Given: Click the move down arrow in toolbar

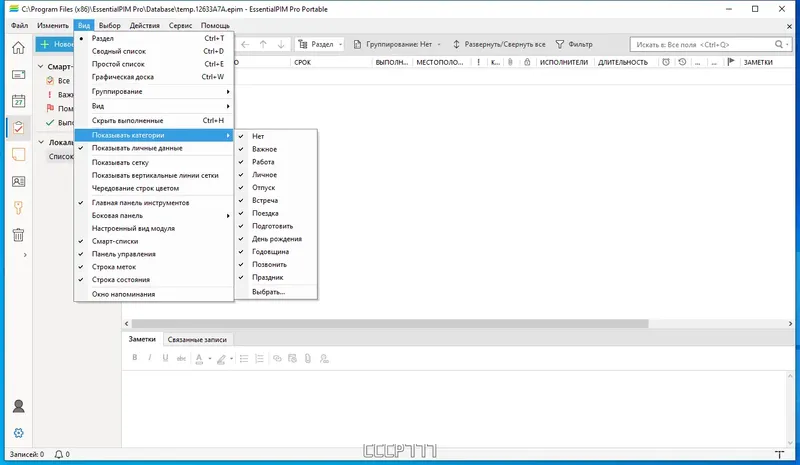Looking at the screenshot, I should coord(281,44).
